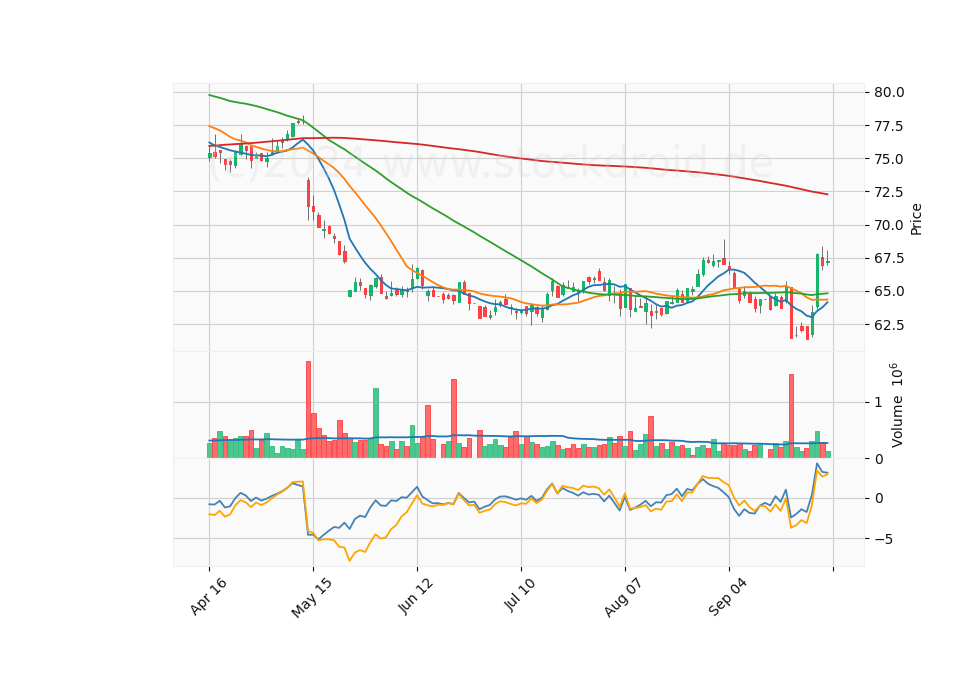
Task: Click the 75.0 price axis value
Action: [x=889, y=159]
